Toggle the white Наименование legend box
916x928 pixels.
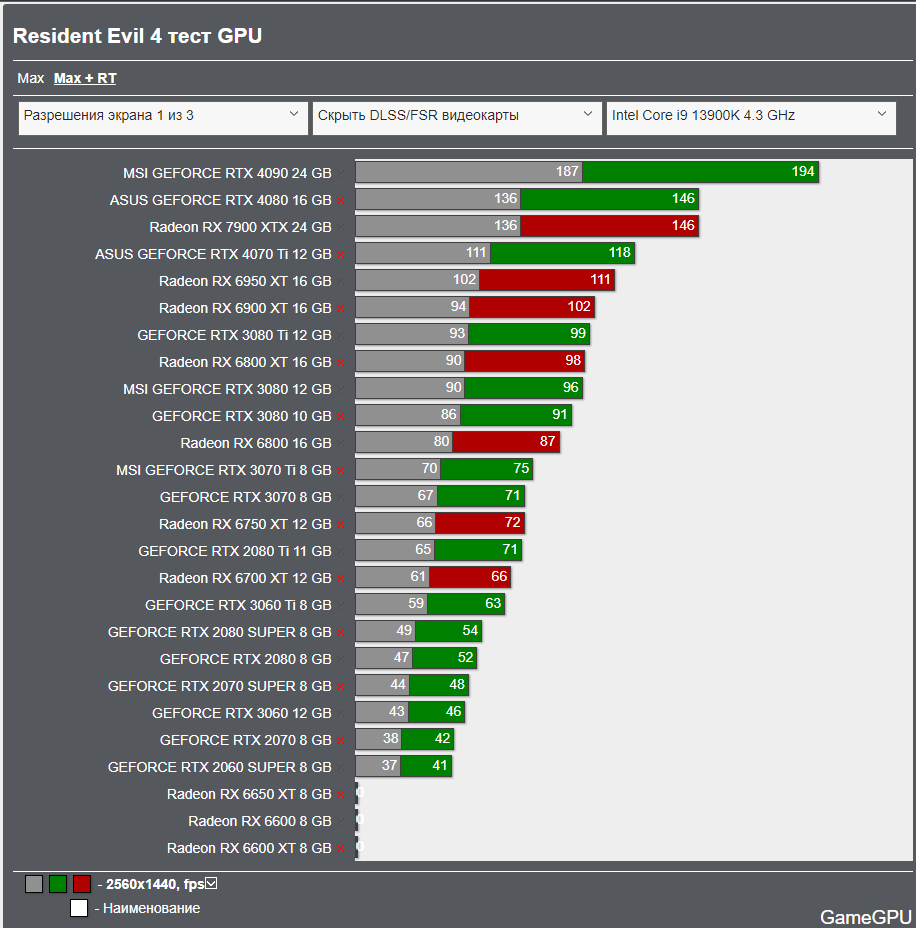click(x=79, y=908)
